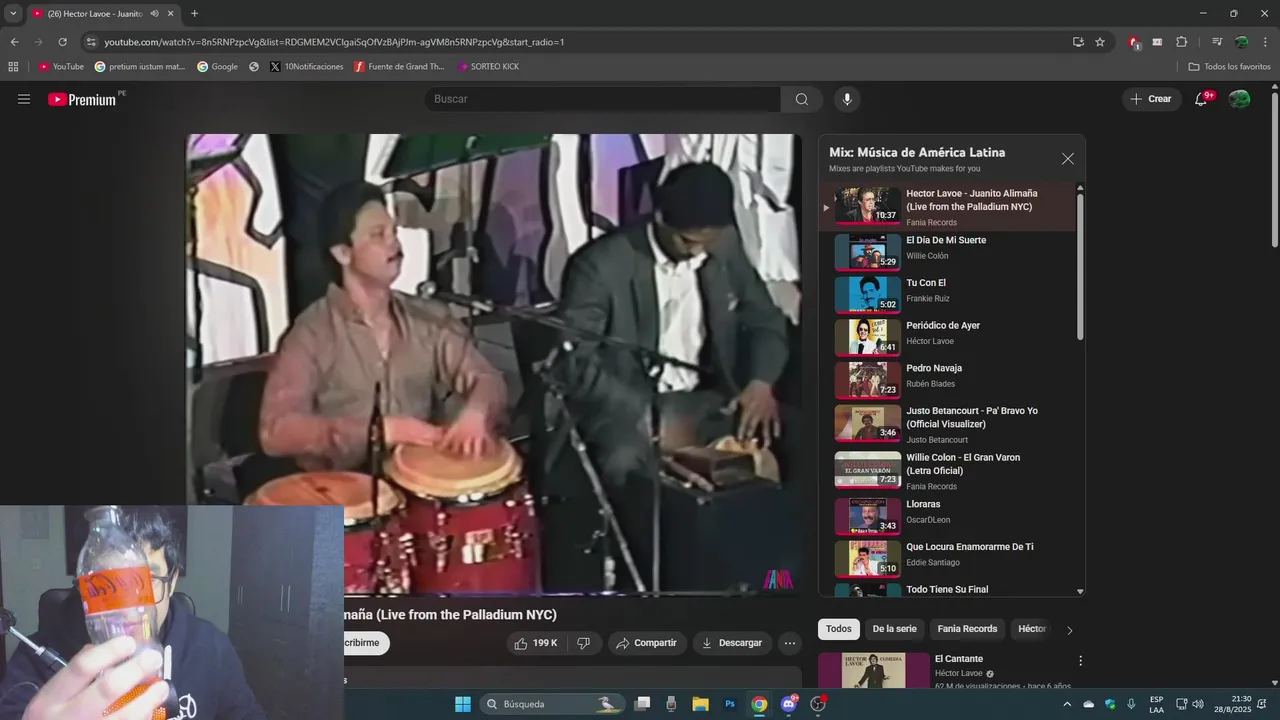Select the De la serie chip
1280x720 pixels.
(894, 629)
